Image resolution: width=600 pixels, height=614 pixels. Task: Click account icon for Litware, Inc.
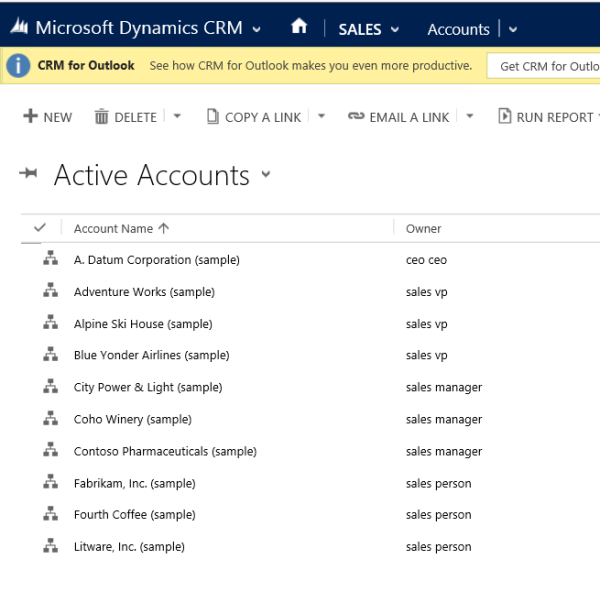coord(51,546)
